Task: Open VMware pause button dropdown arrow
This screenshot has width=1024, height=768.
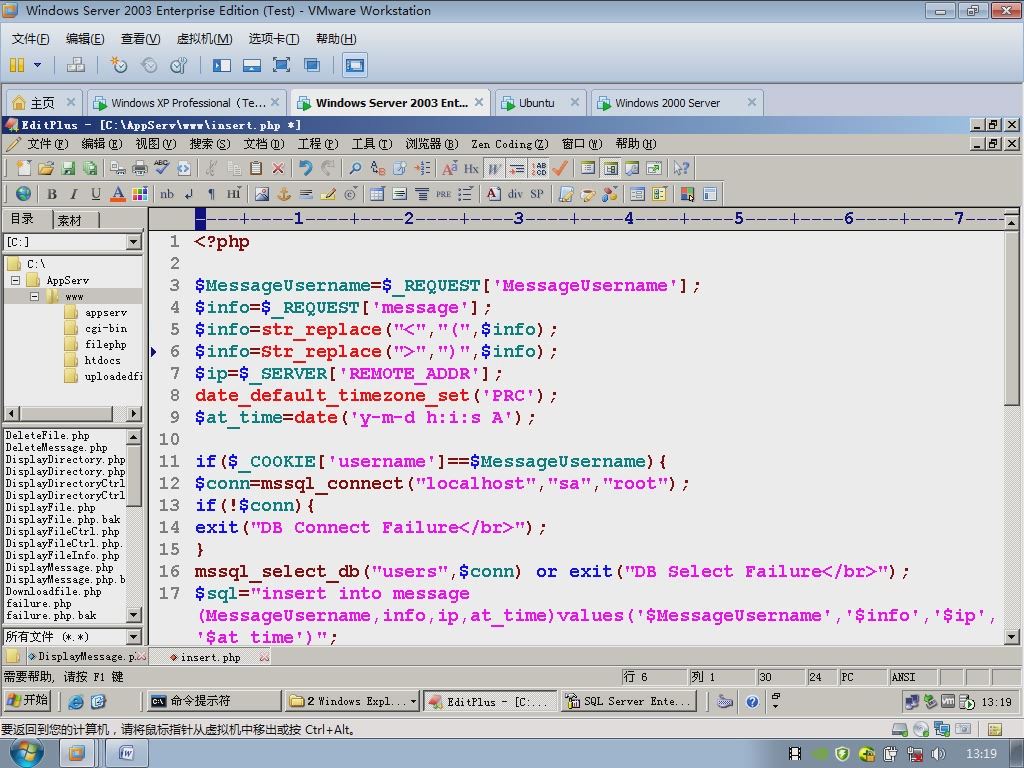Action: [37, 65]
